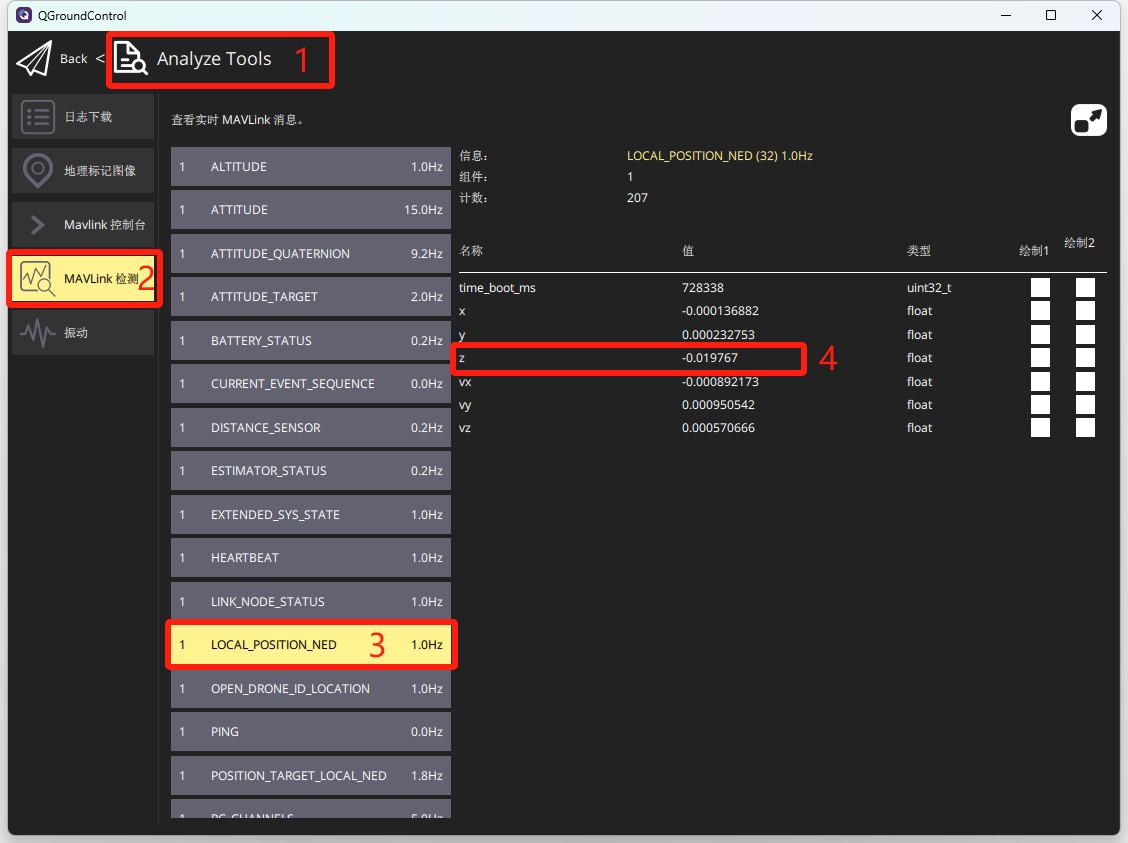Screen dimensions: 1128x843
Task: Click the 值 column header
Action: point(688,250)
